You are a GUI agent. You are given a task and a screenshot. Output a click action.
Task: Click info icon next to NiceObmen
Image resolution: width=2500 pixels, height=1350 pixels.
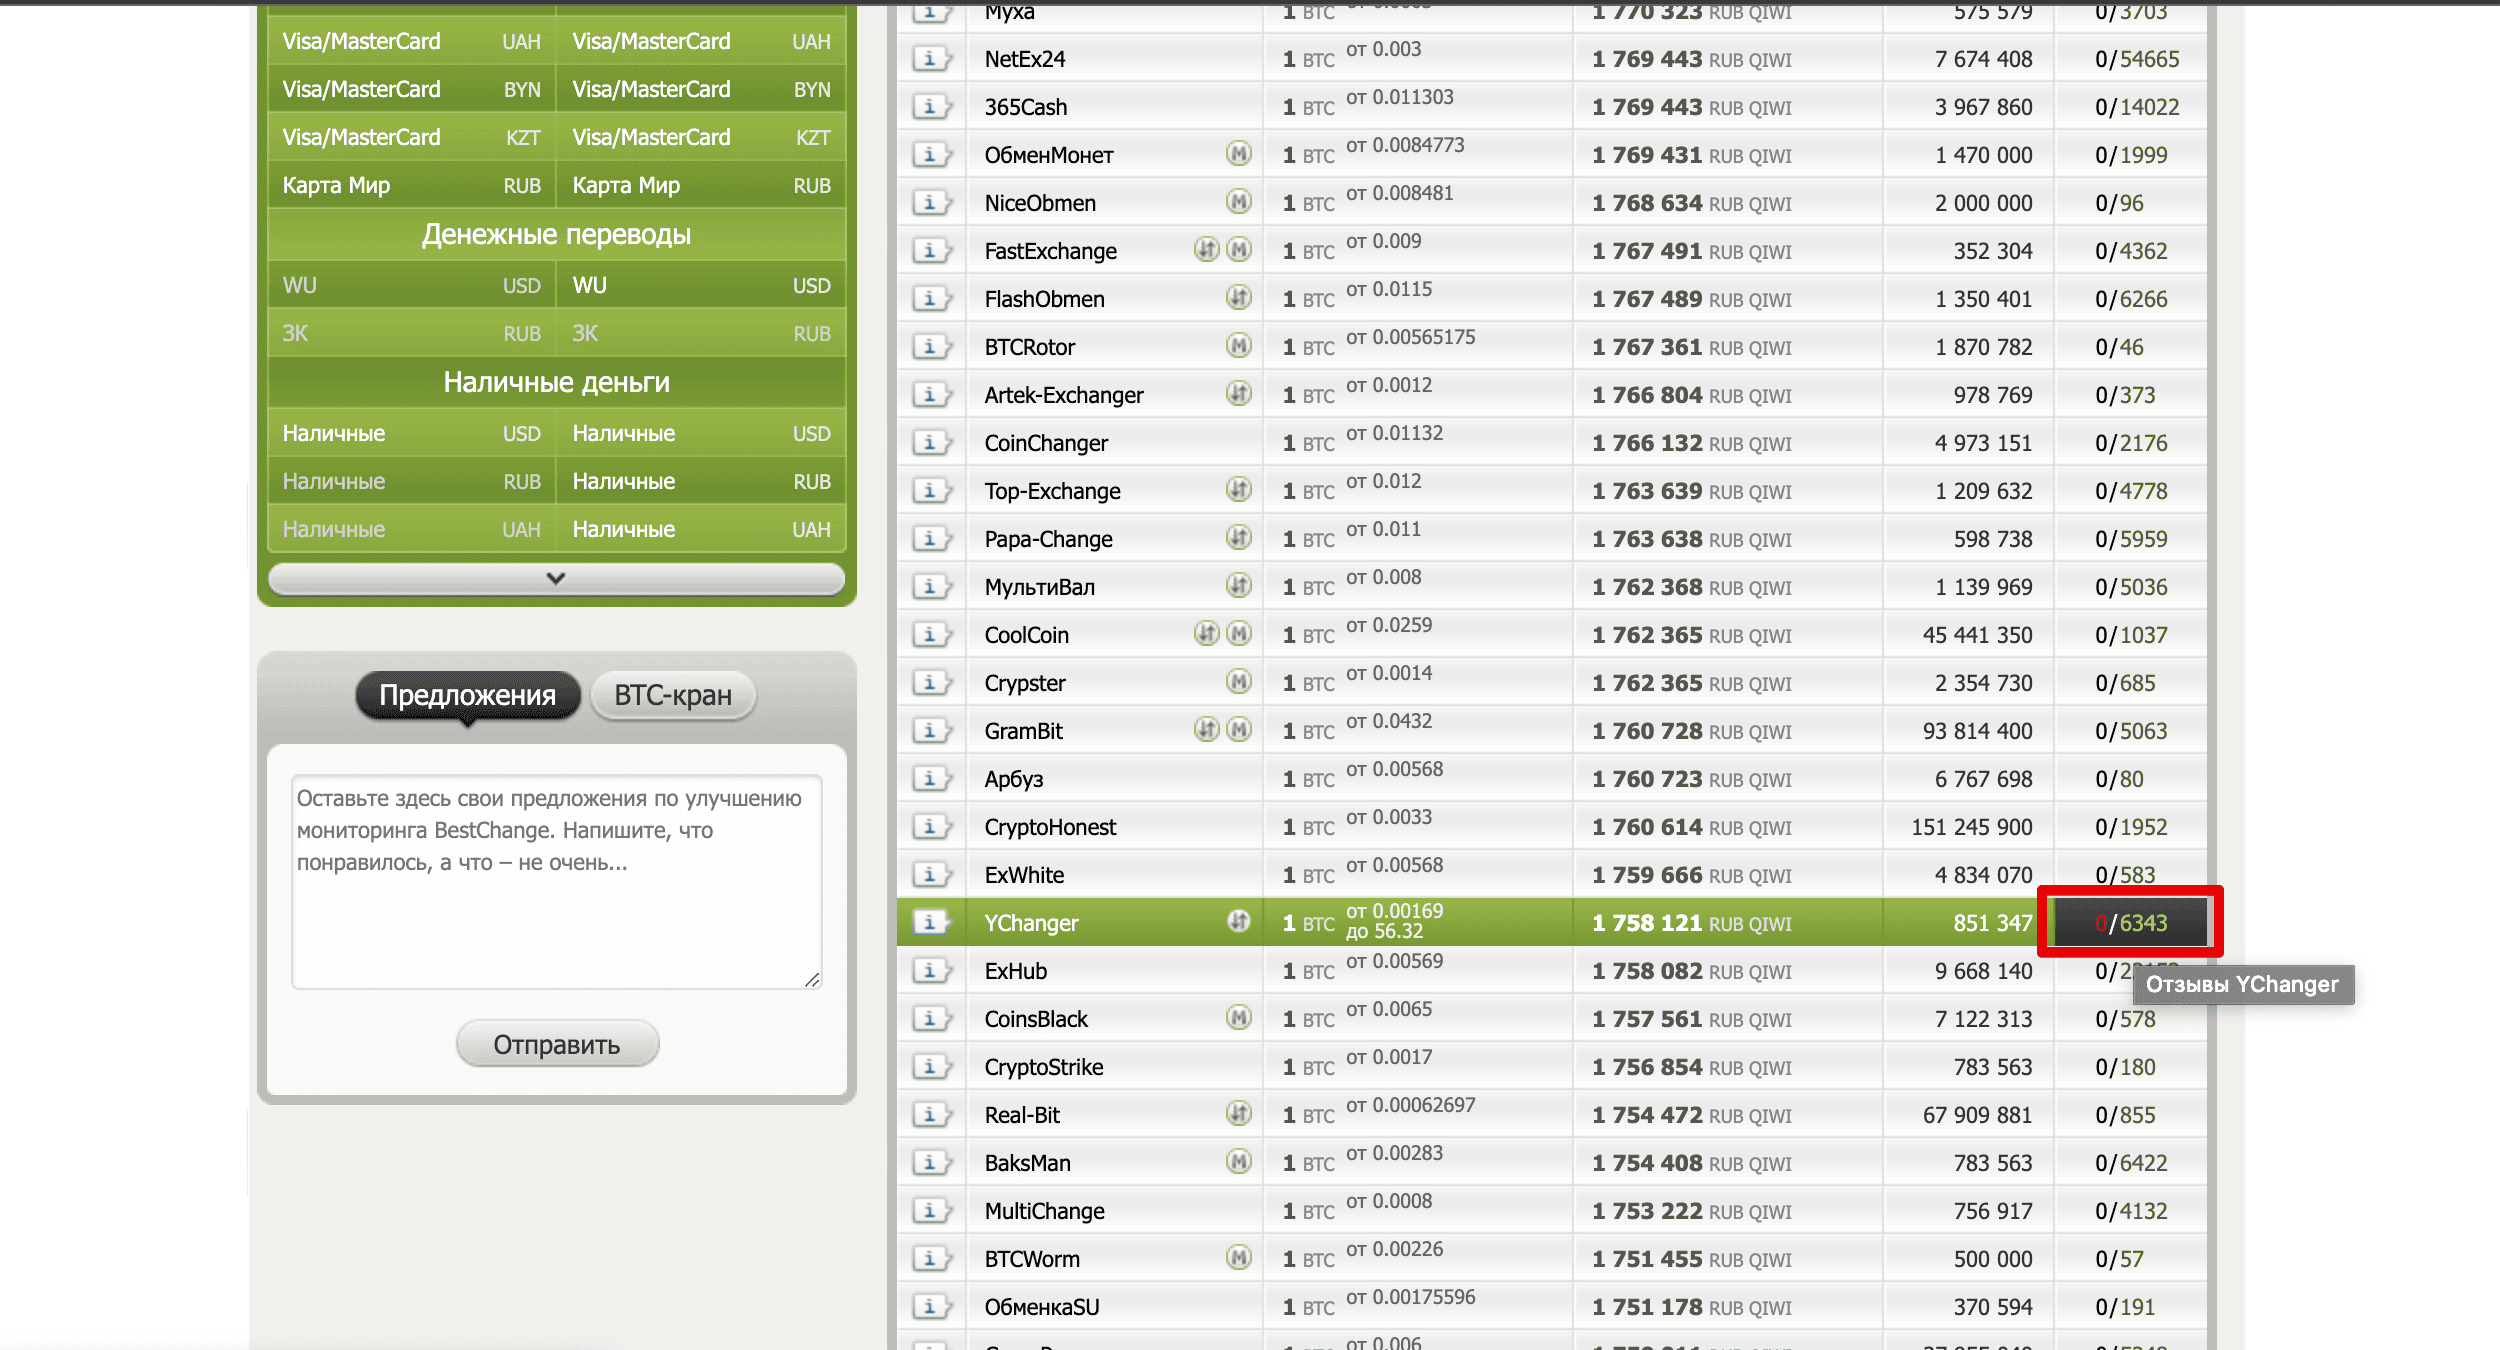pos(931,203)
